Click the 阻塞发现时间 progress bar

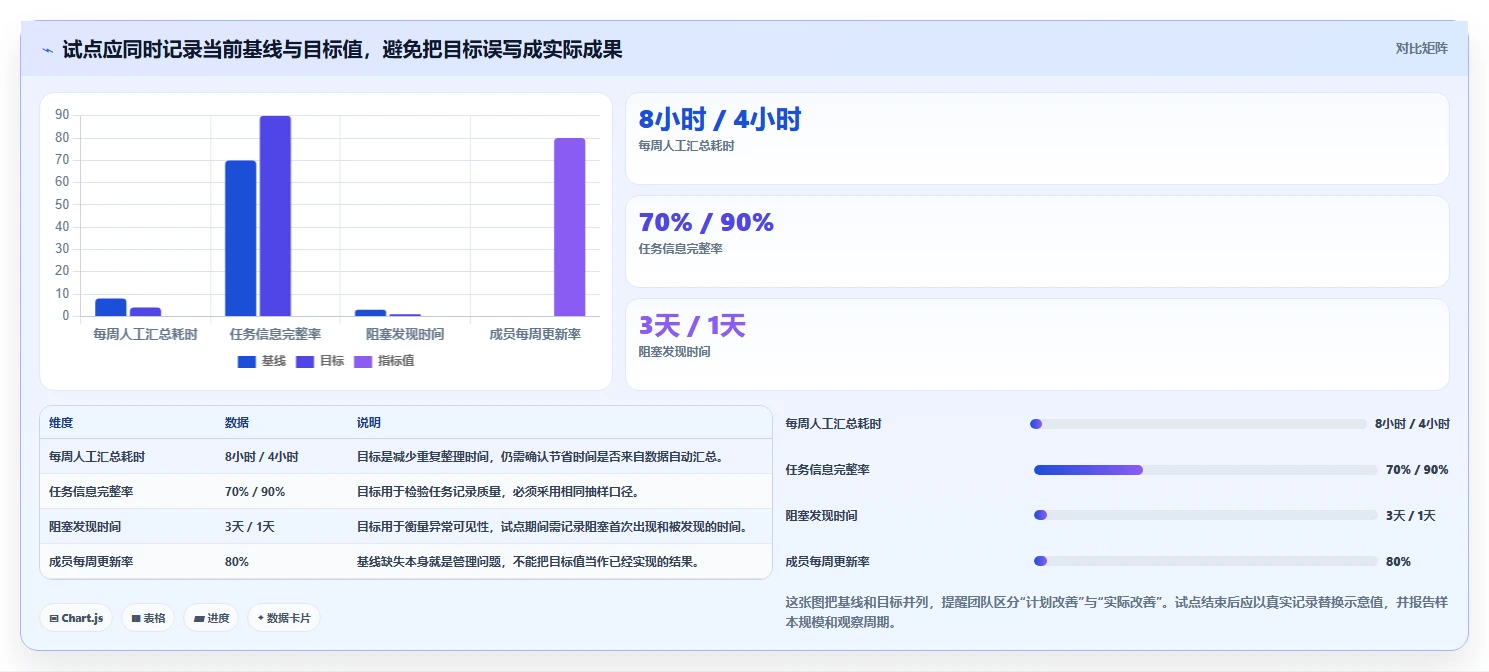[1206, 516]
